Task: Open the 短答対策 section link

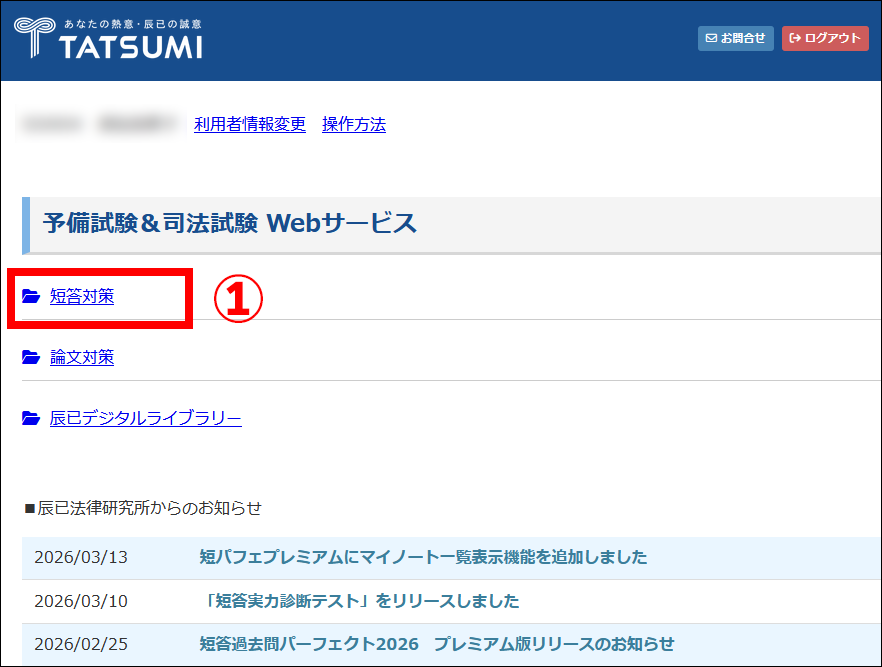Action: [x=82, y=297]
